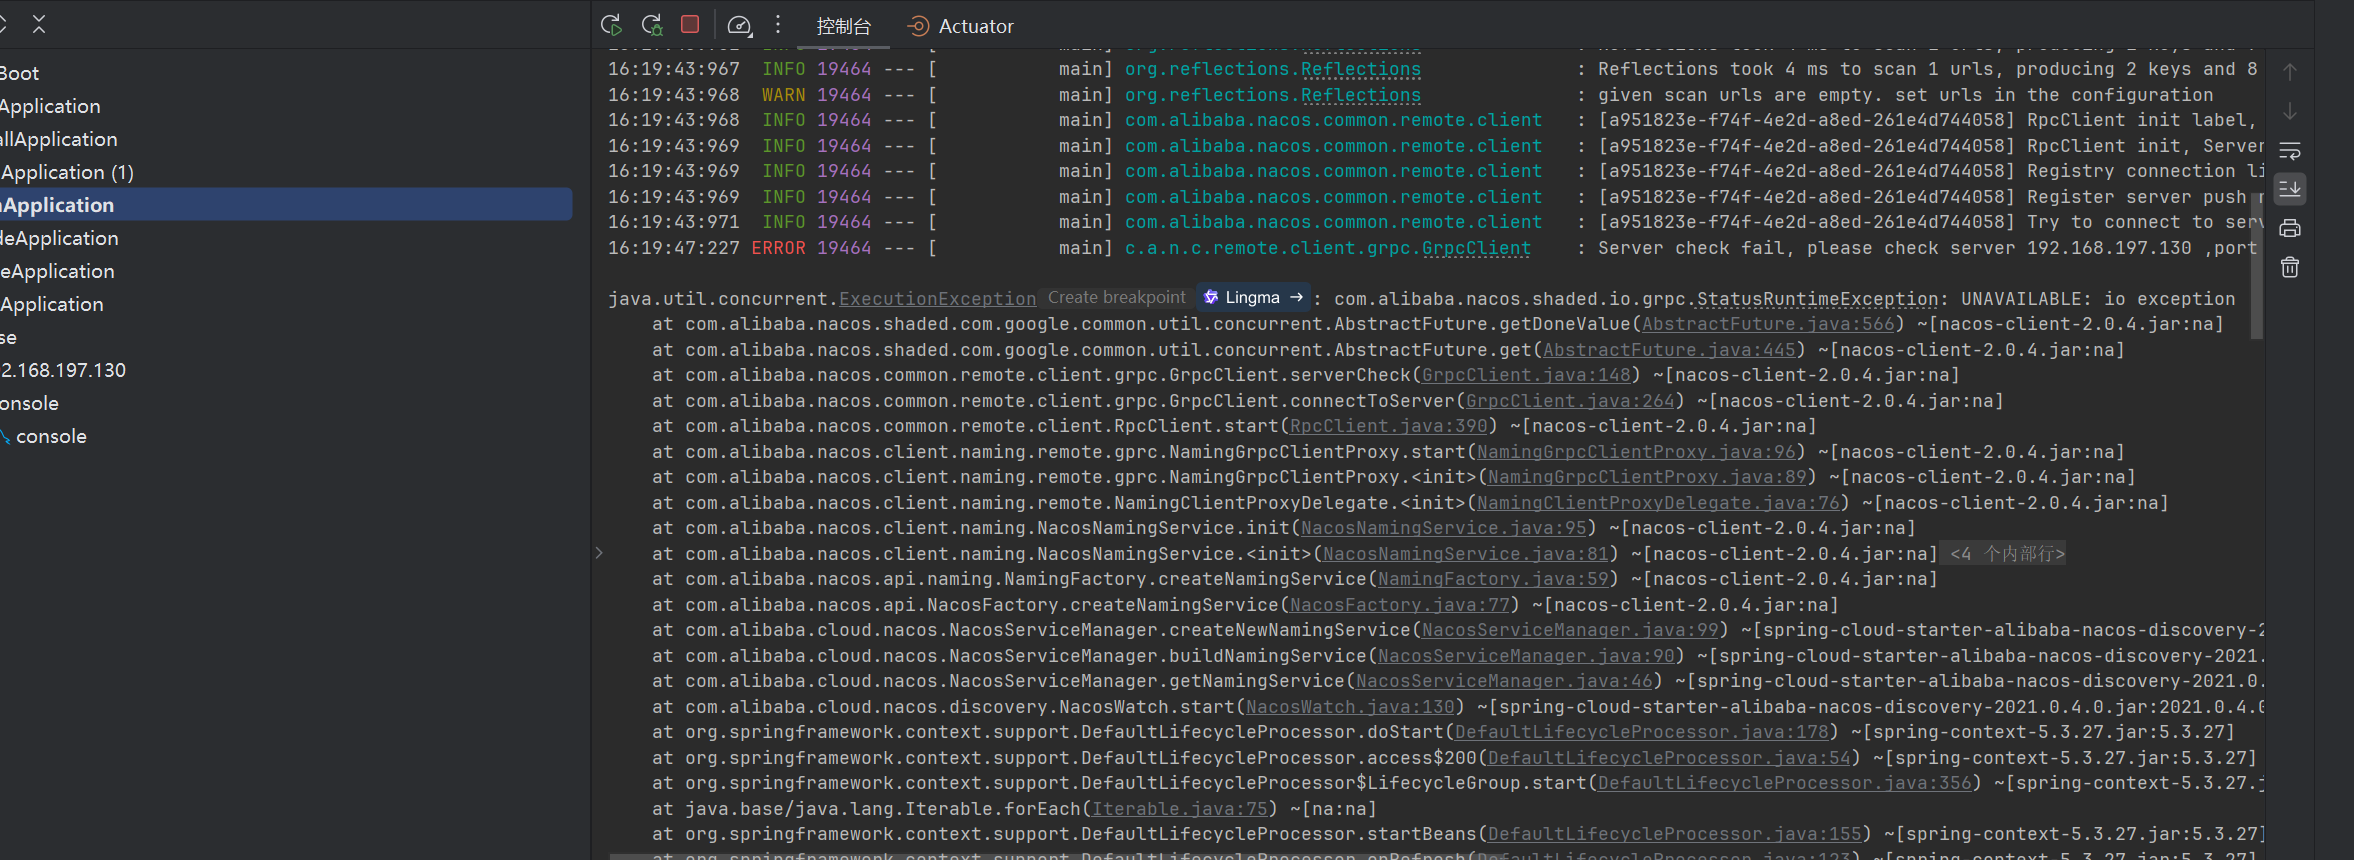This screenshot has height=860, width=2354.
Task: Switch to the Actuator tab
Action: click(960, 27)
